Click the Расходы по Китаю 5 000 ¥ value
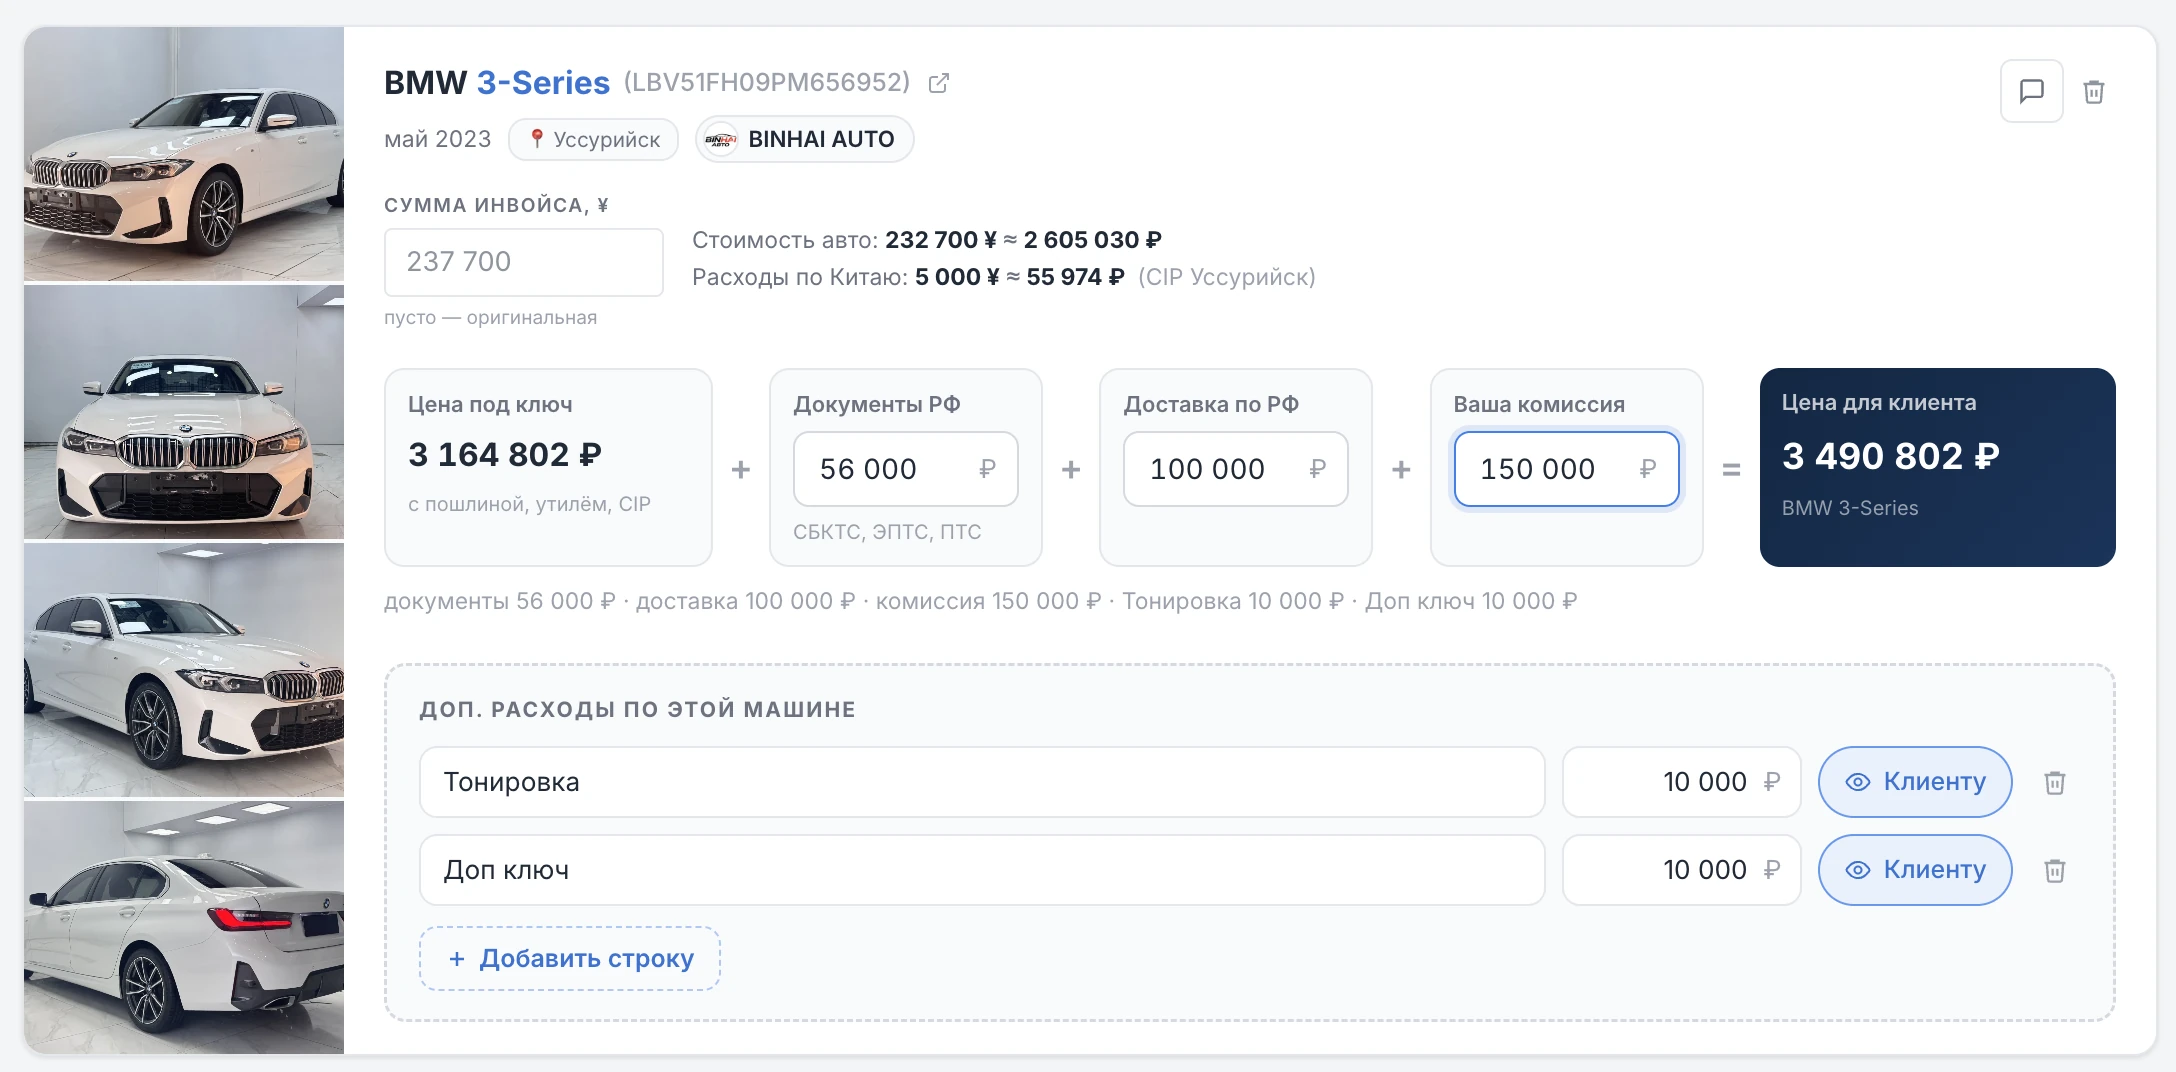2176x1072 pixels. [x=957, y=277]
